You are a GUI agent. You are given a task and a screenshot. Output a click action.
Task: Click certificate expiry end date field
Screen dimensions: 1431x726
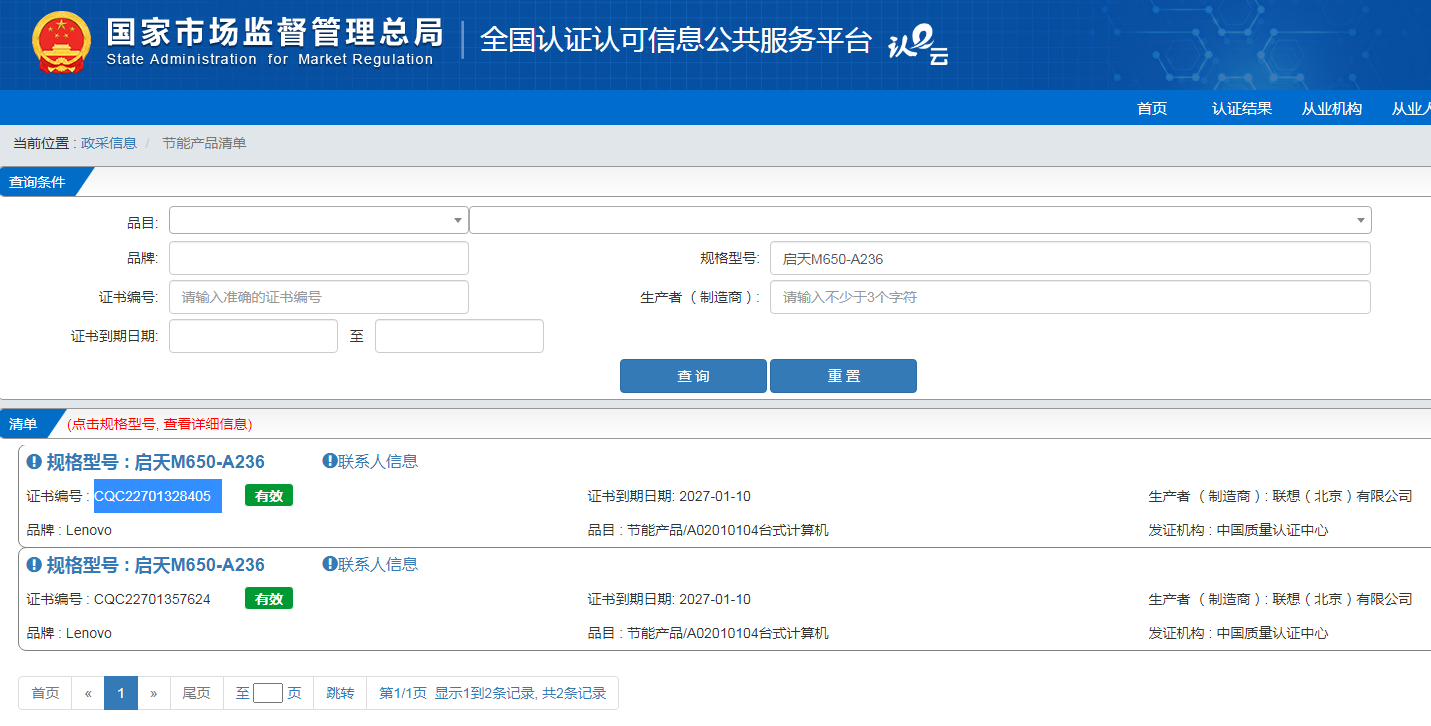[459, 336]
